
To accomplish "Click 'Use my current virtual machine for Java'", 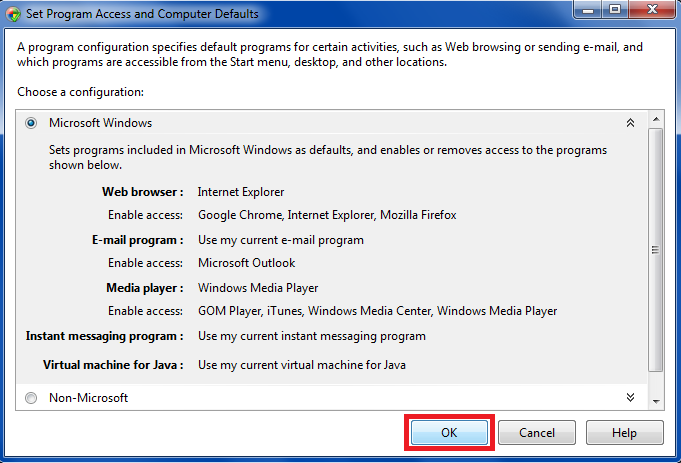I will pos(302,365).
